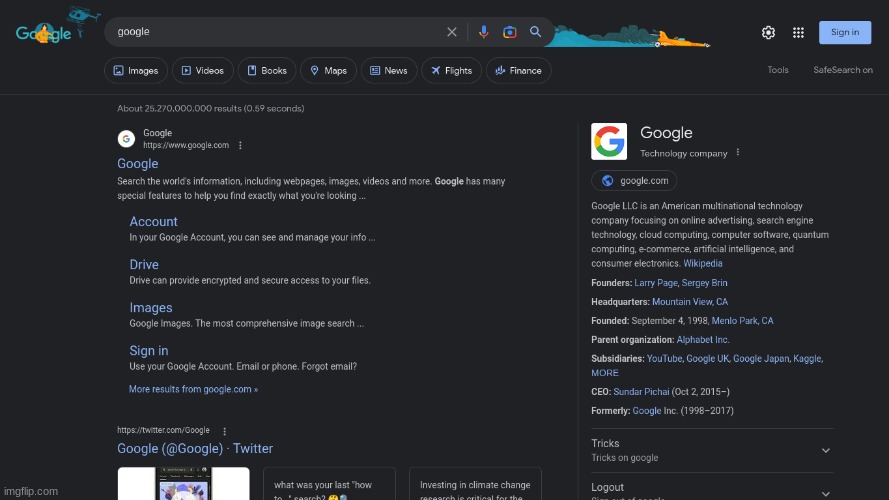Click the microphone voice search icon
Viewport: 889px width, 500px height.
coord(484,32)
